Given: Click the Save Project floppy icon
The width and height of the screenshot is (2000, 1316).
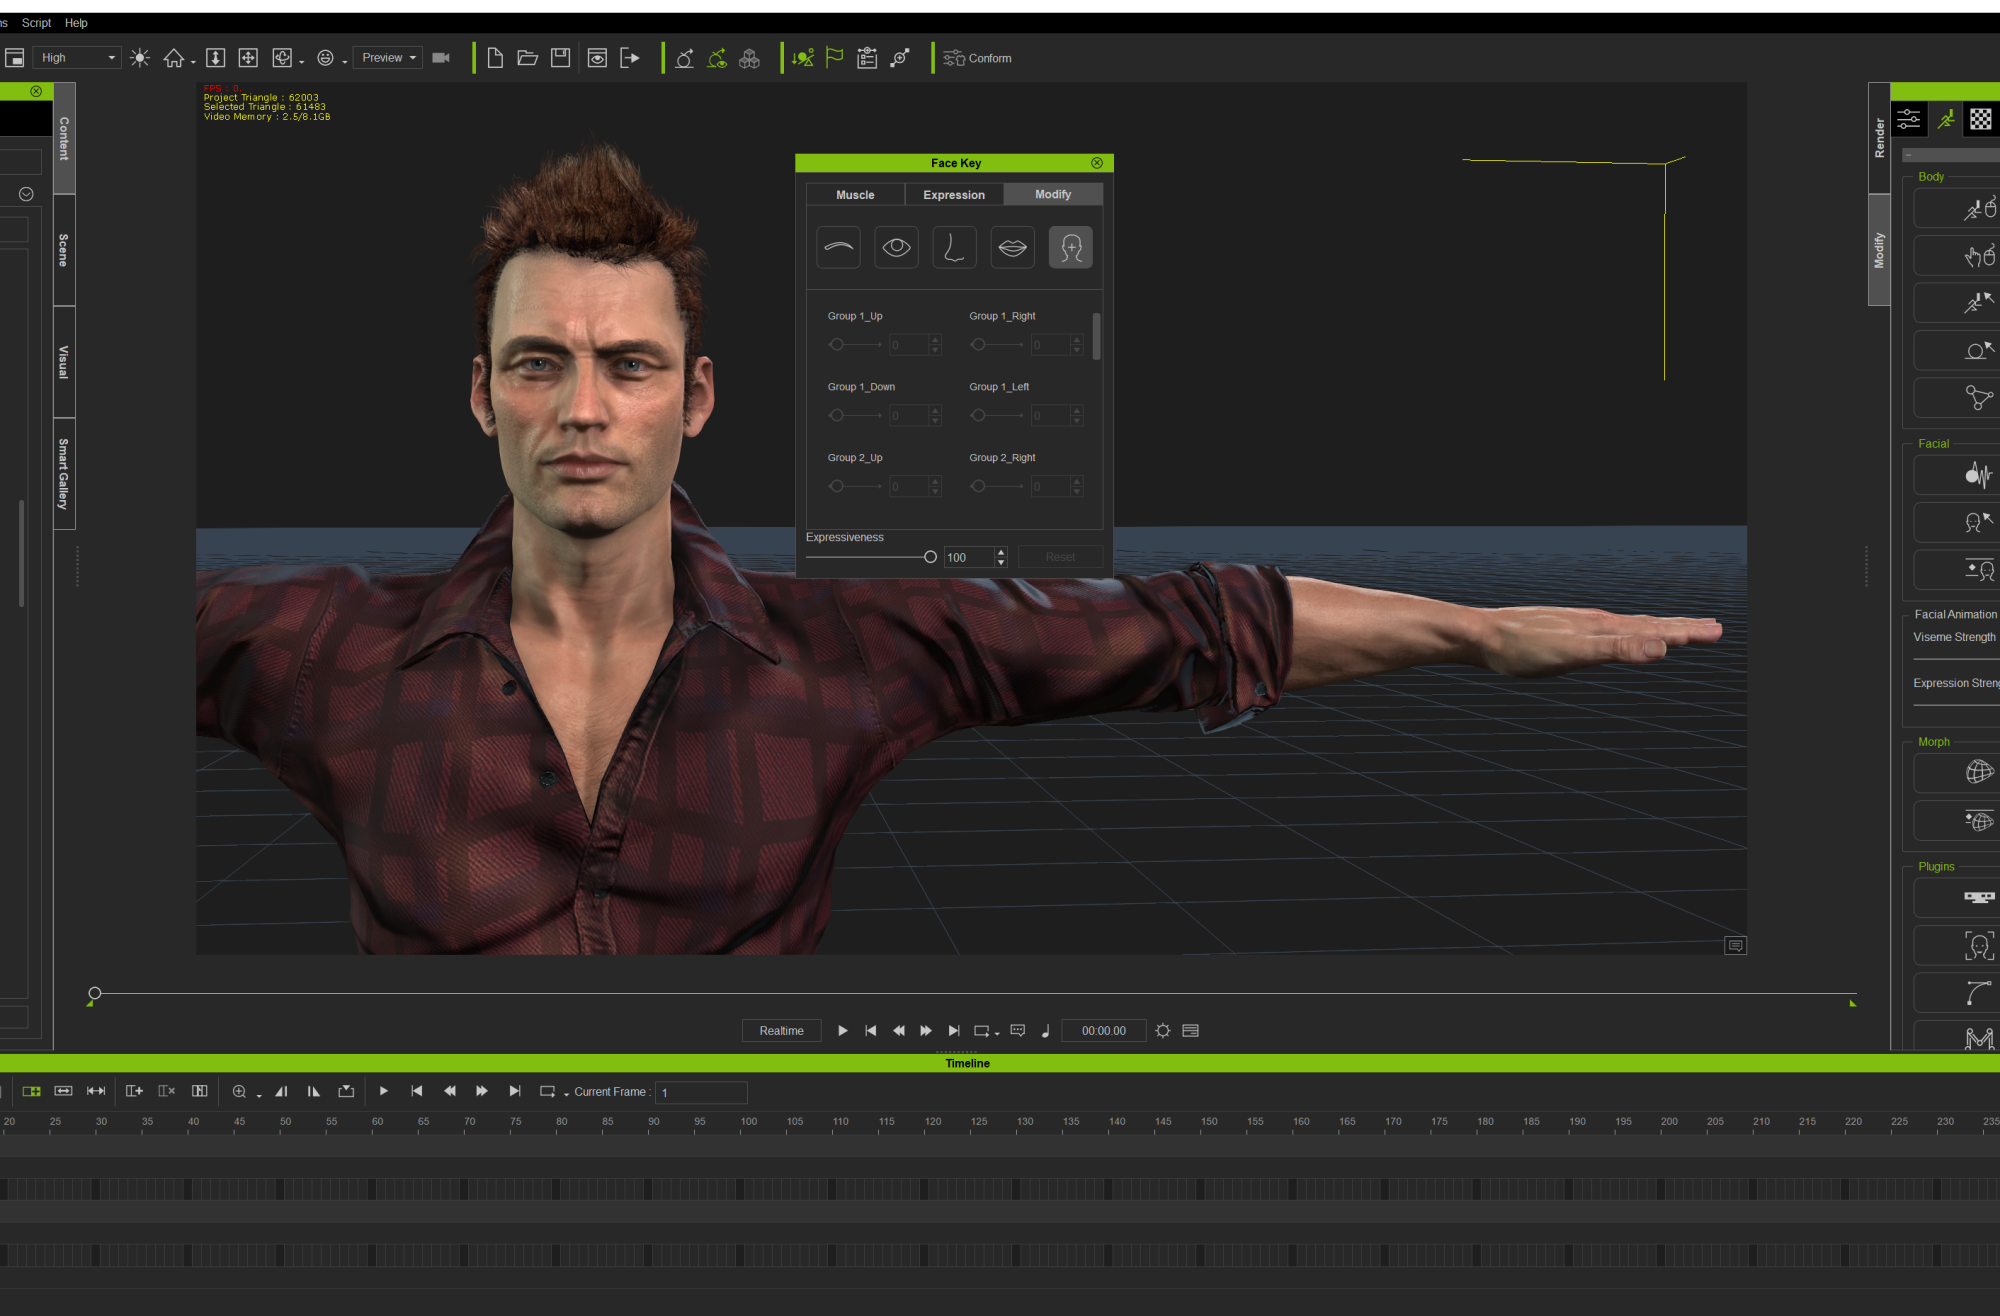Looking at the screenshot, I should [560, 58].
